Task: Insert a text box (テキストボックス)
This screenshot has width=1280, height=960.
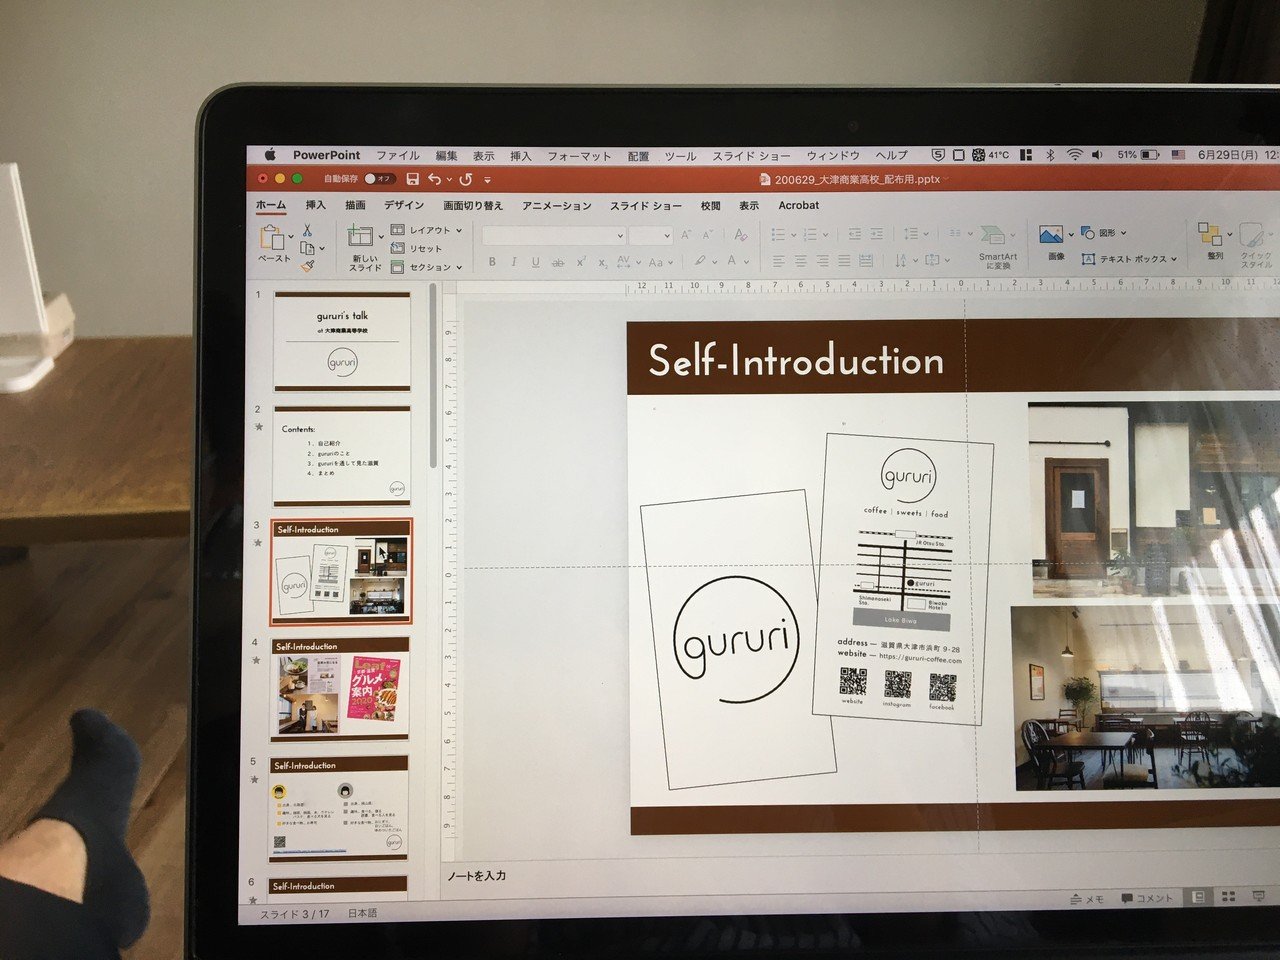Action: [1129, 259]
